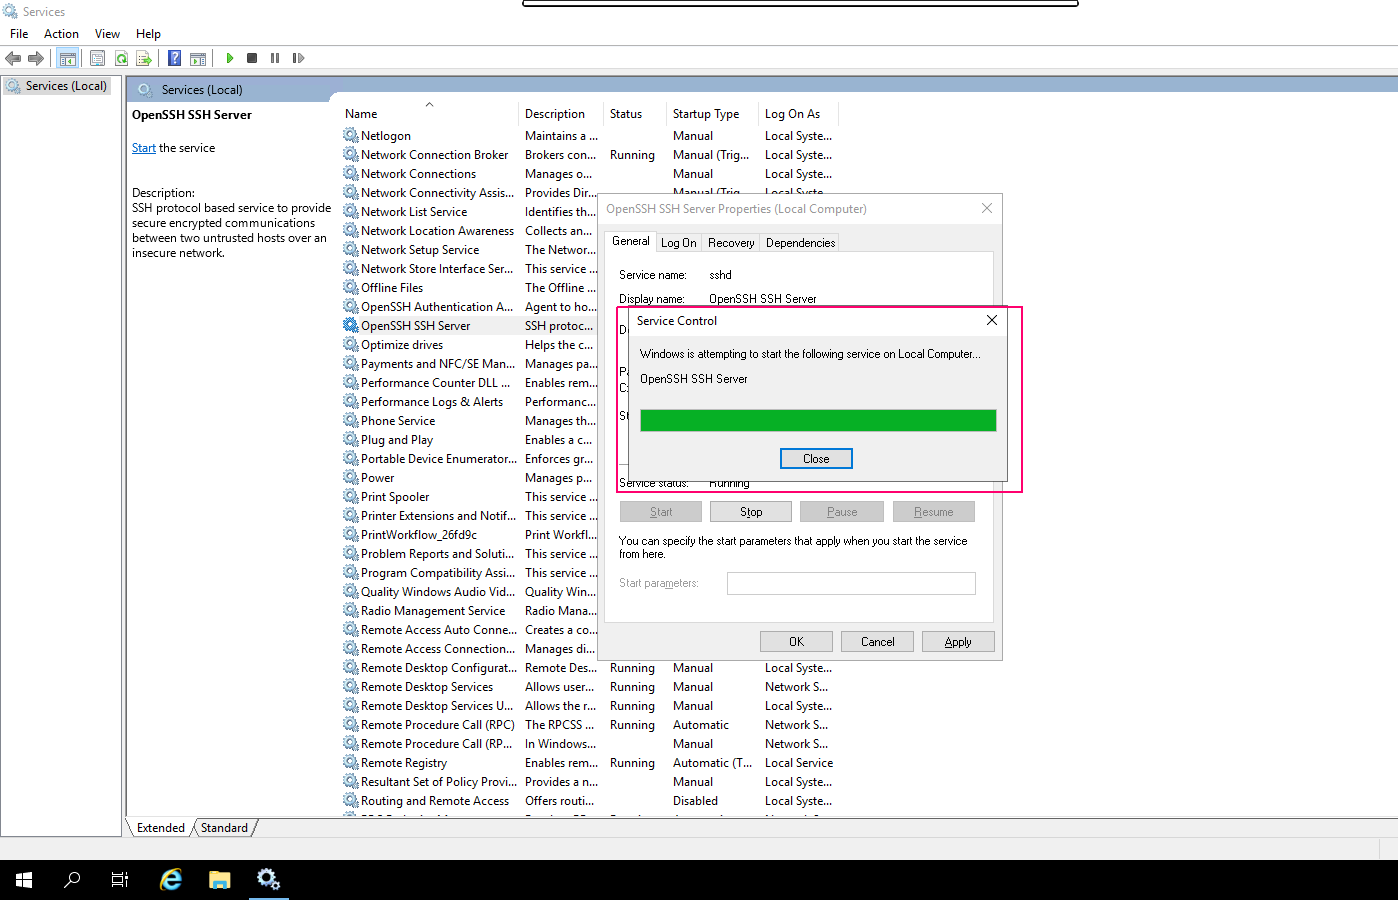Click the Stop Service square toolbar icon

(x=252, y=58)
